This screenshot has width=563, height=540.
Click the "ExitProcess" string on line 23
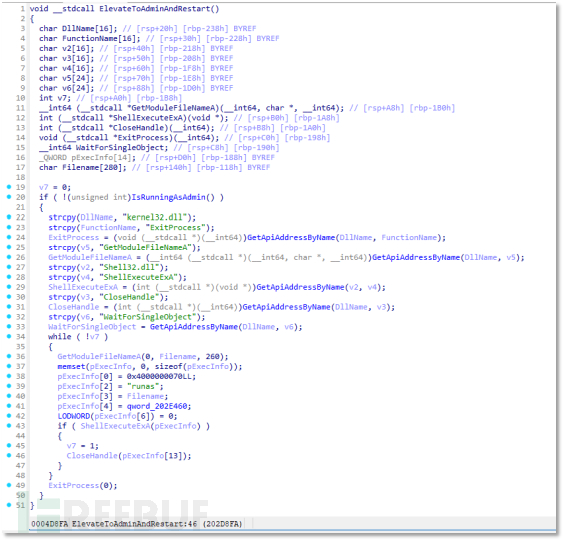(175, 227)
